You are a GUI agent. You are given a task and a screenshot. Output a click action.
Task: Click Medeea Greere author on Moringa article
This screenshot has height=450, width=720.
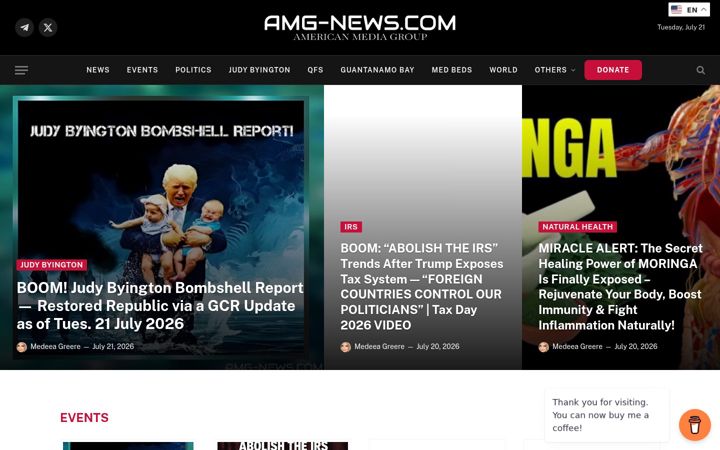pyautogui.click(x=577, y=347)
